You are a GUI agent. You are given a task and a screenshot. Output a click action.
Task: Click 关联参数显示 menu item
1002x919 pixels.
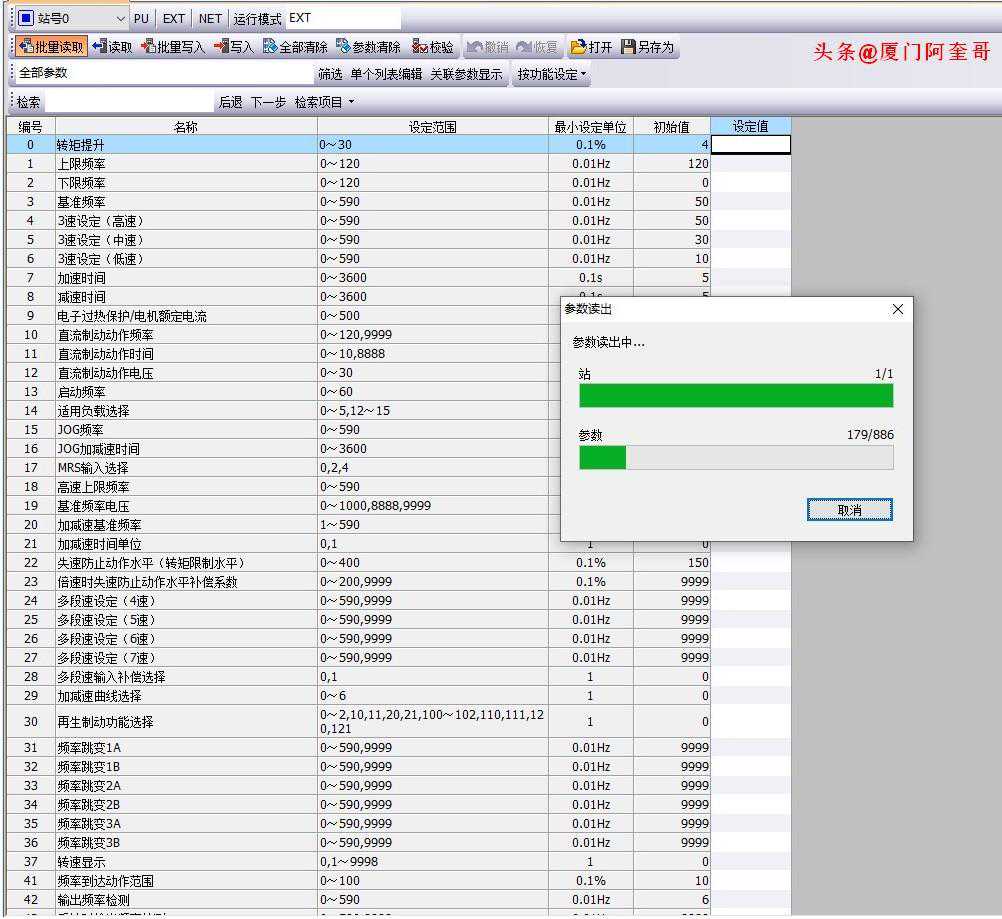(466, 74)
